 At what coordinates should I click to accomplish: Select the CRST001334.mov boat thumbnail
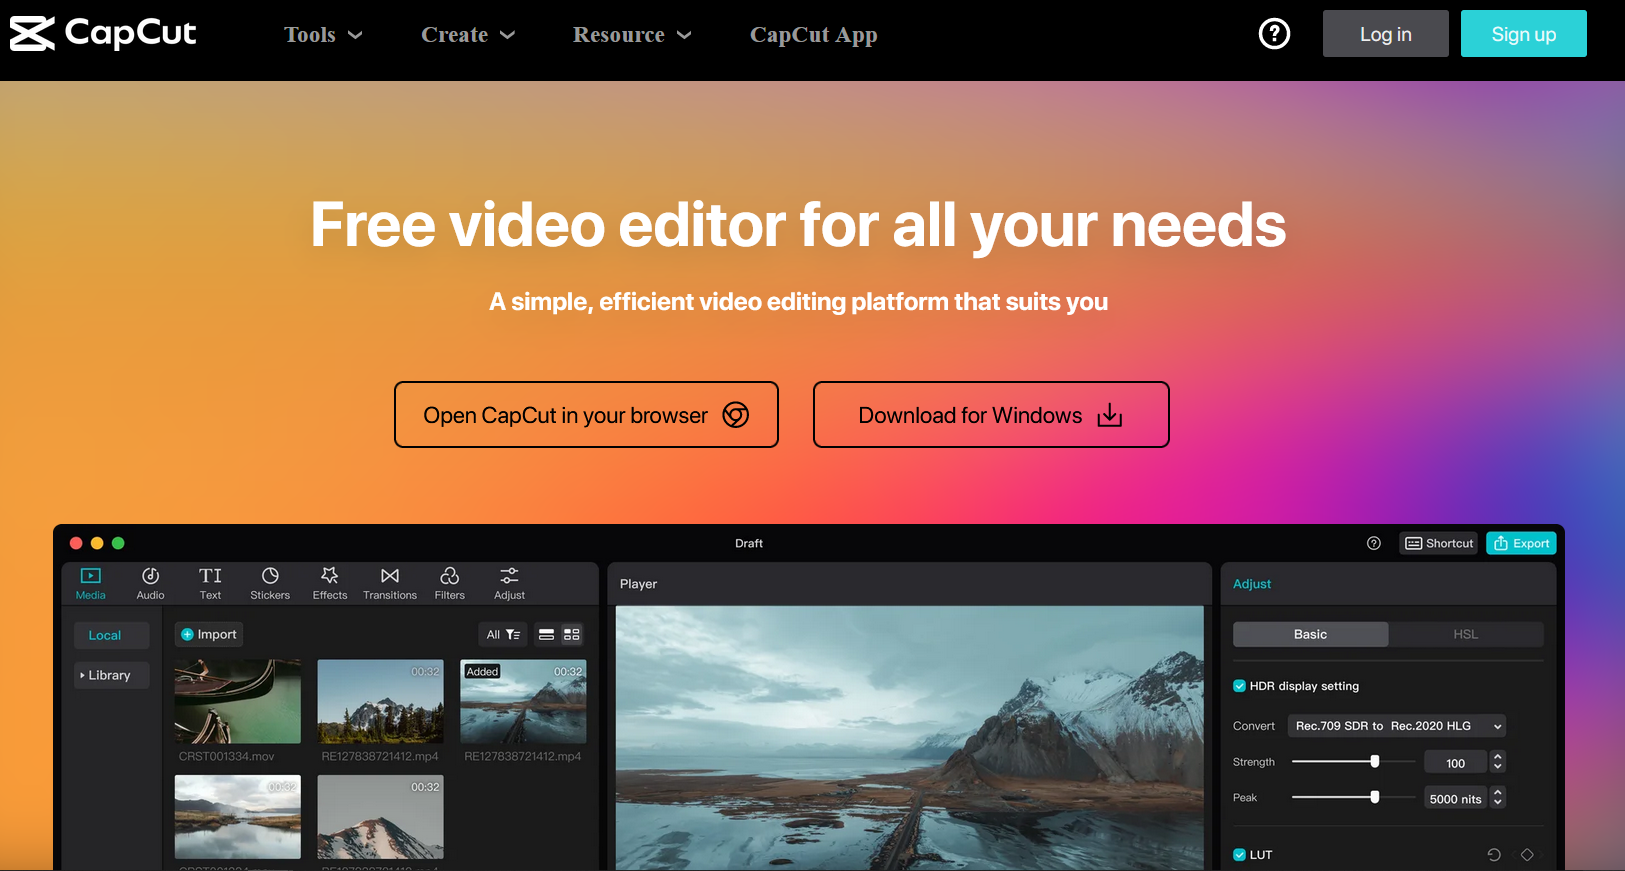click(x=238, y=701)
